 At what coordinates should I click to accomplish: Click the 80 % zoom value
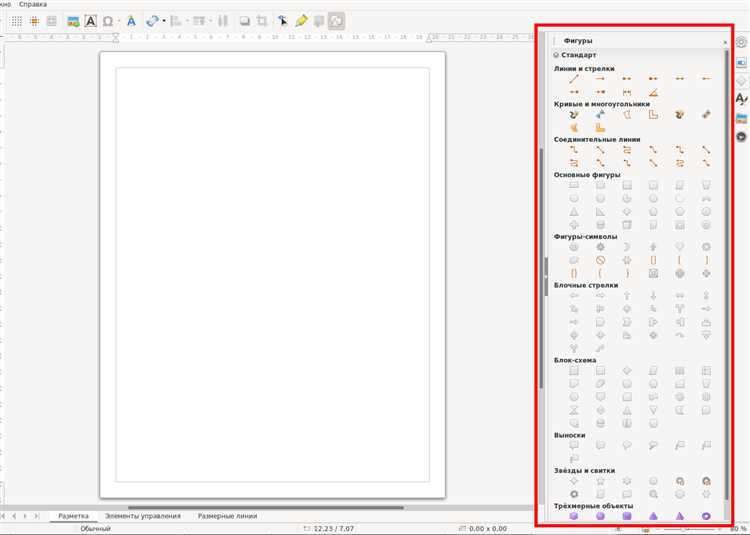[x=738, y=529]
